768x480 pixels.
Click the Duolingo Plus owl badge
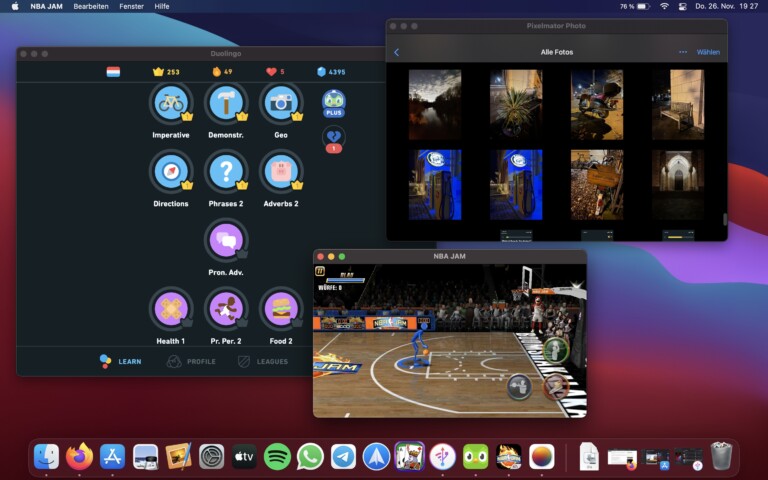click(x=334, y=103)
